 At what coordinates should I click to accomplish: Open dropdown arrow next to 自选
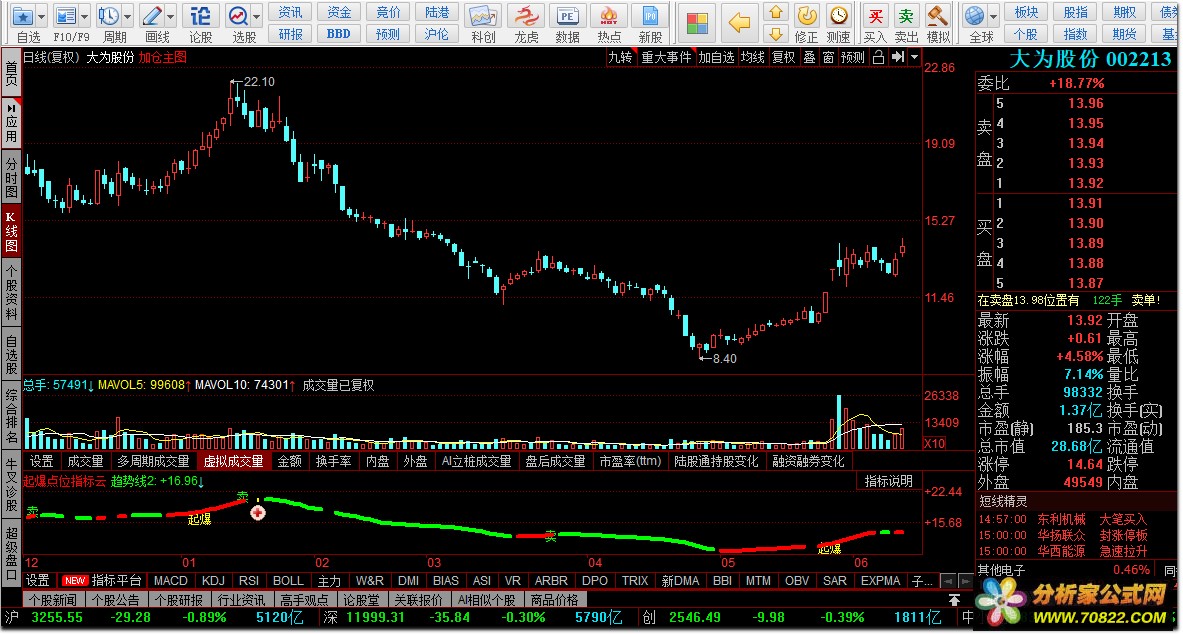(41, 15)
